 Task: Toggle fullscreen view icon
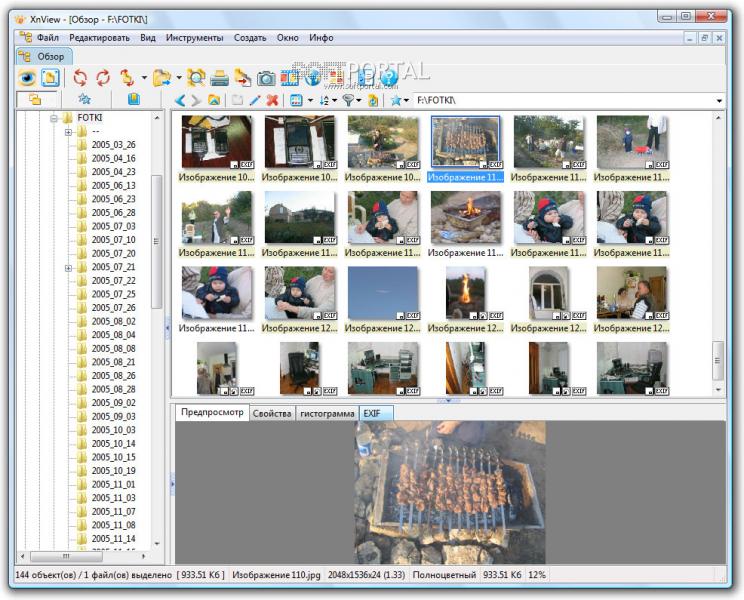[50, 77]
